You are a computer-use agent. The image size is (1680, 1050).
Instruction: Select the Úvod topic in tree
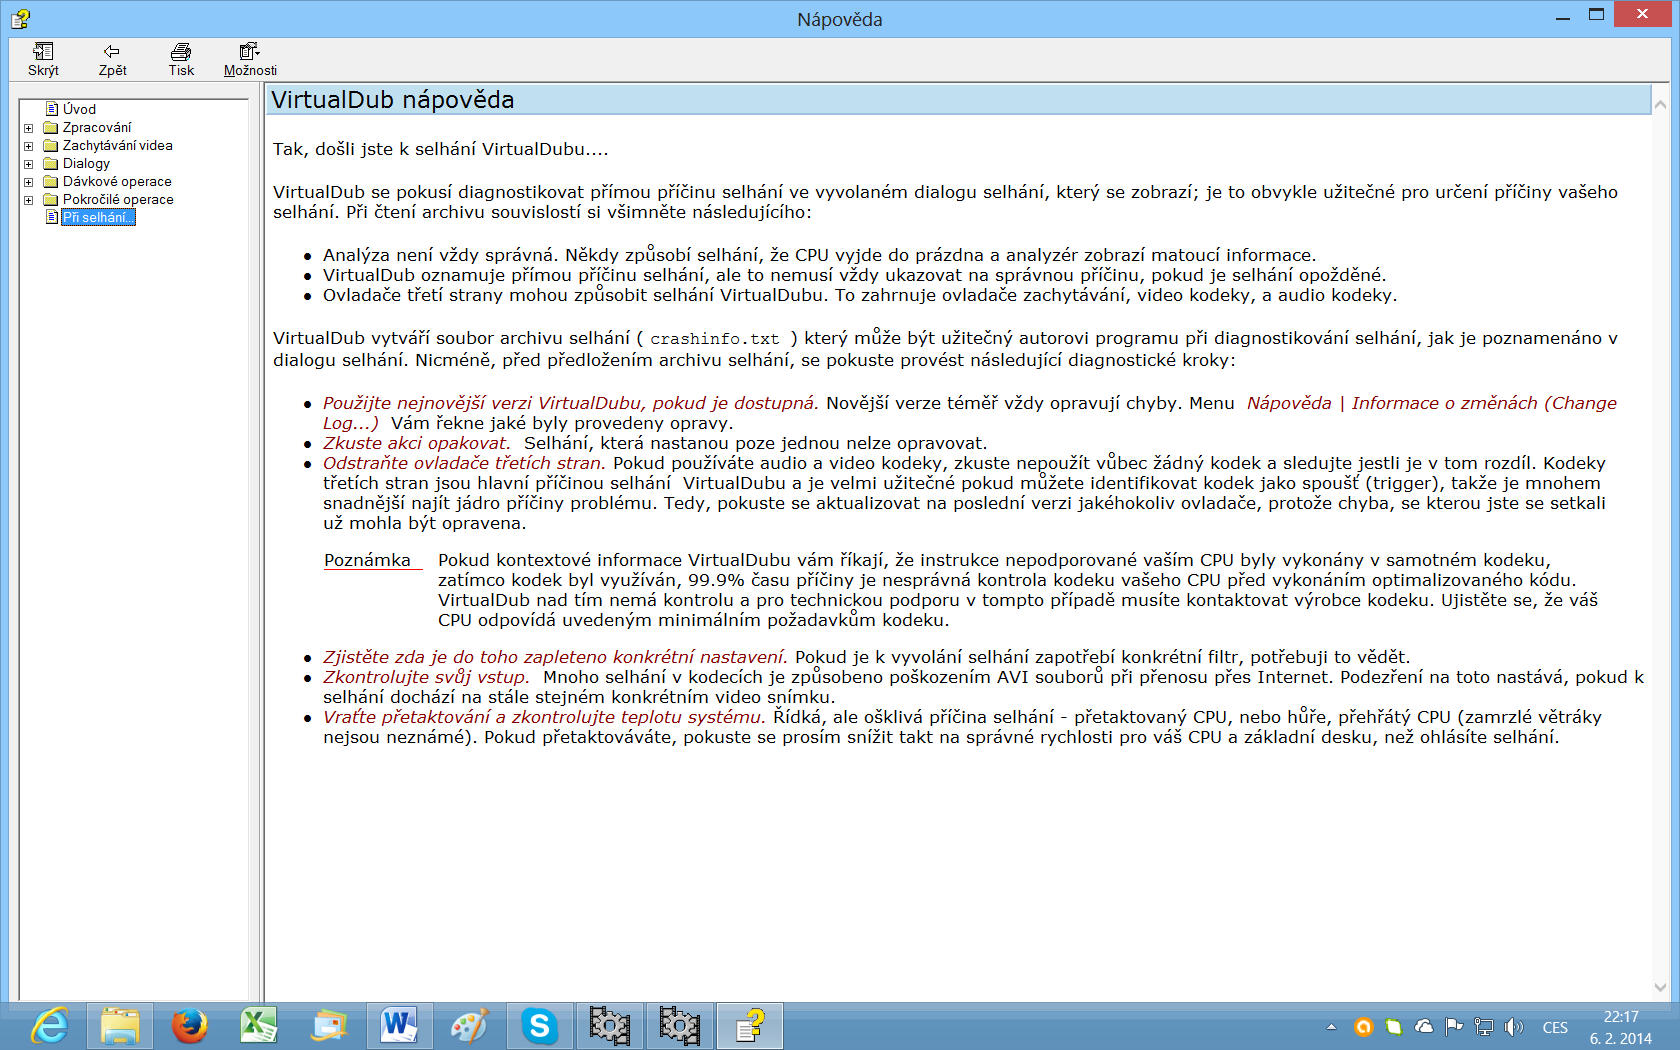79,109
